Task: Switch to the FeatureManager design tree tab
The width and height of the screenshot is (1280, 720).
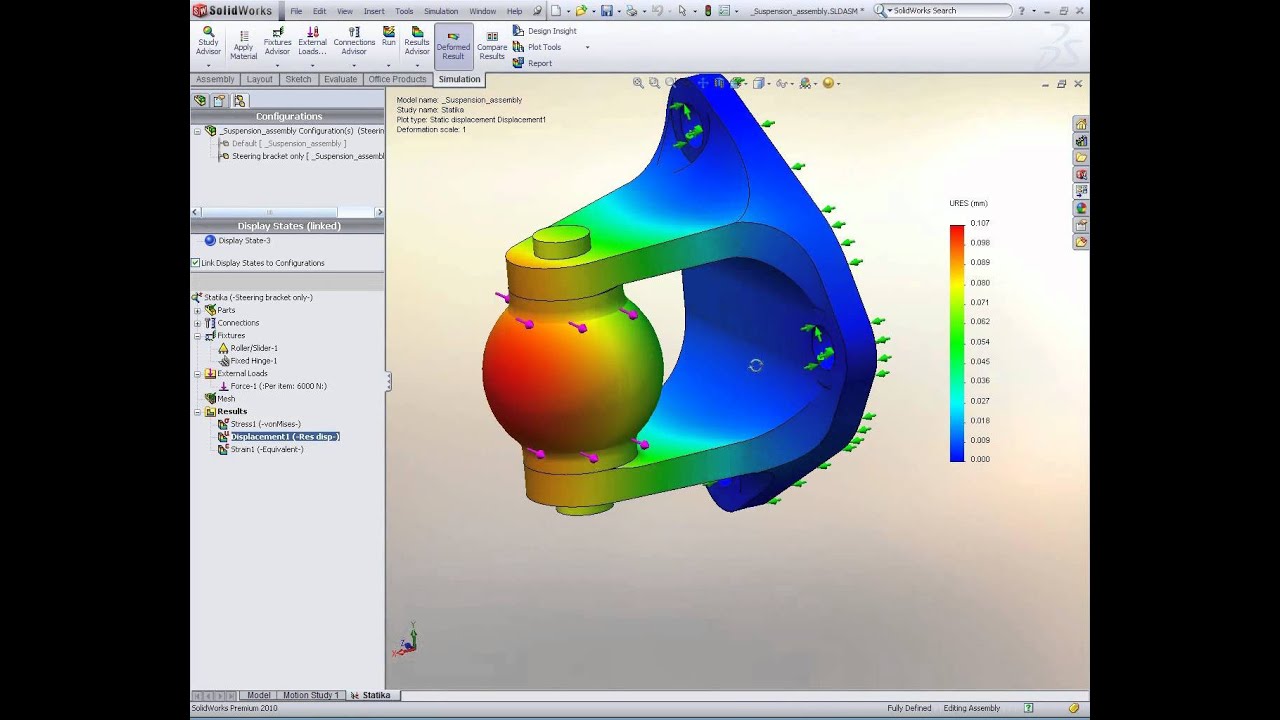Action: point(200,100)
